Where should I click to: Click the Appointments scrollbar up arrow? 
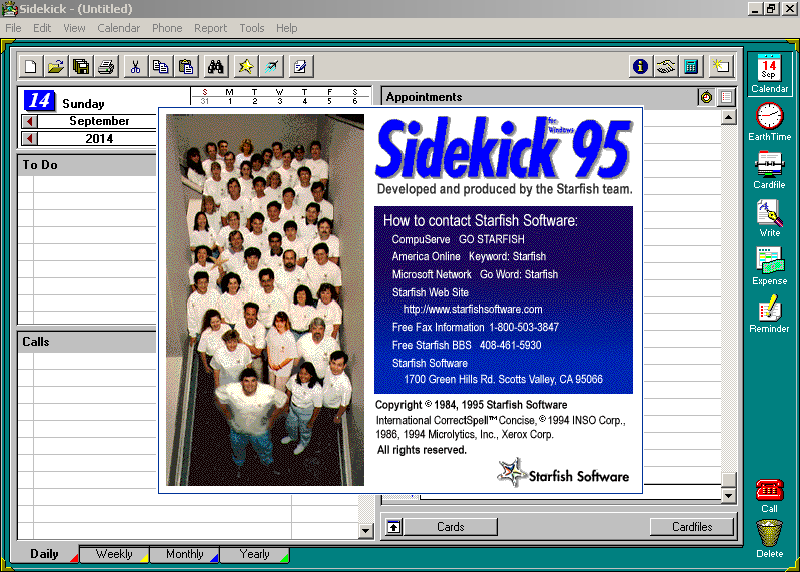click(729, 118)
